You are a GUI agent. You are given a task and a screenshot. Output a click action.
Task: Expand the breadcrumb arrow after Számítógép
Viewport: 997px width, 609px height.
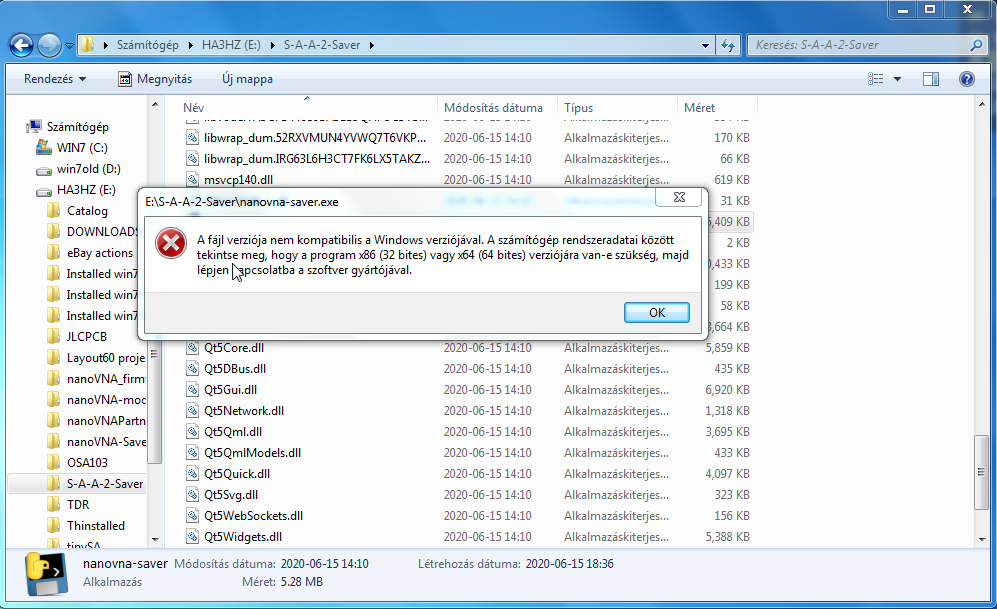click(x=191, y=45)
